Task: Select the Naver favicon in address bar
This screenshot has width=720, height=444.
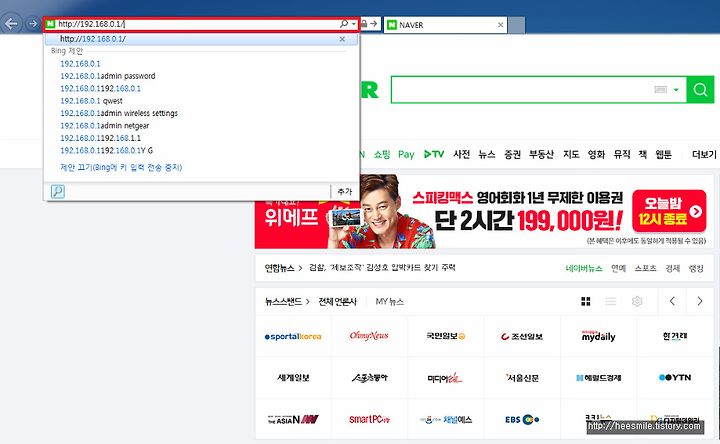Action: [50, 24]
